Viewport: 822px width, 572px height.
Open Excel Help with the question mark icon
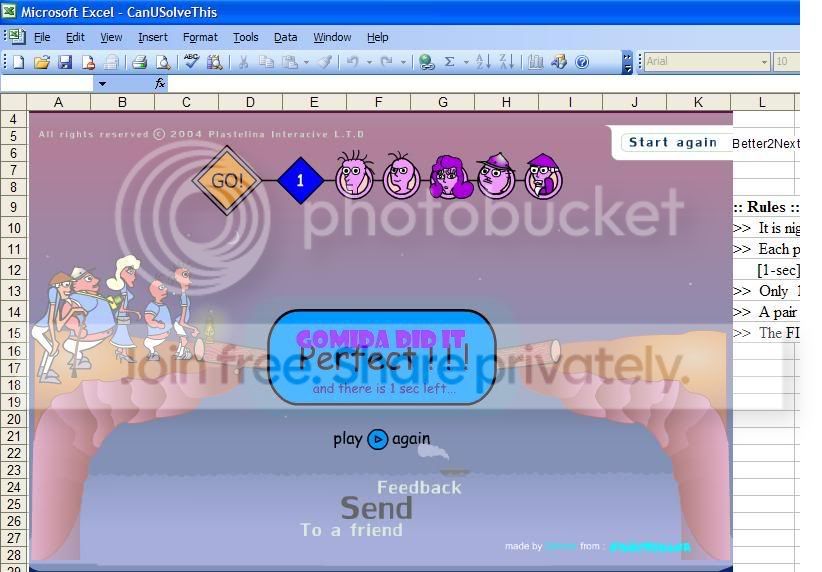click(x=582, y=62)
